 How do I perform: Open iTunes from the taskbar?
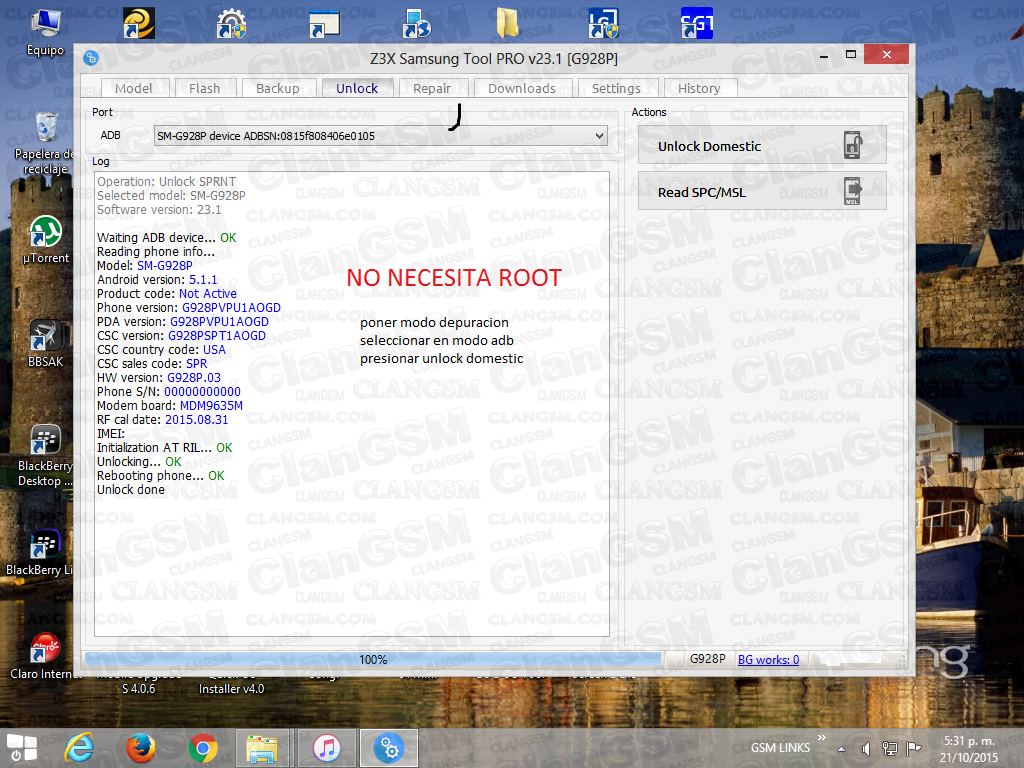(327, 748)
